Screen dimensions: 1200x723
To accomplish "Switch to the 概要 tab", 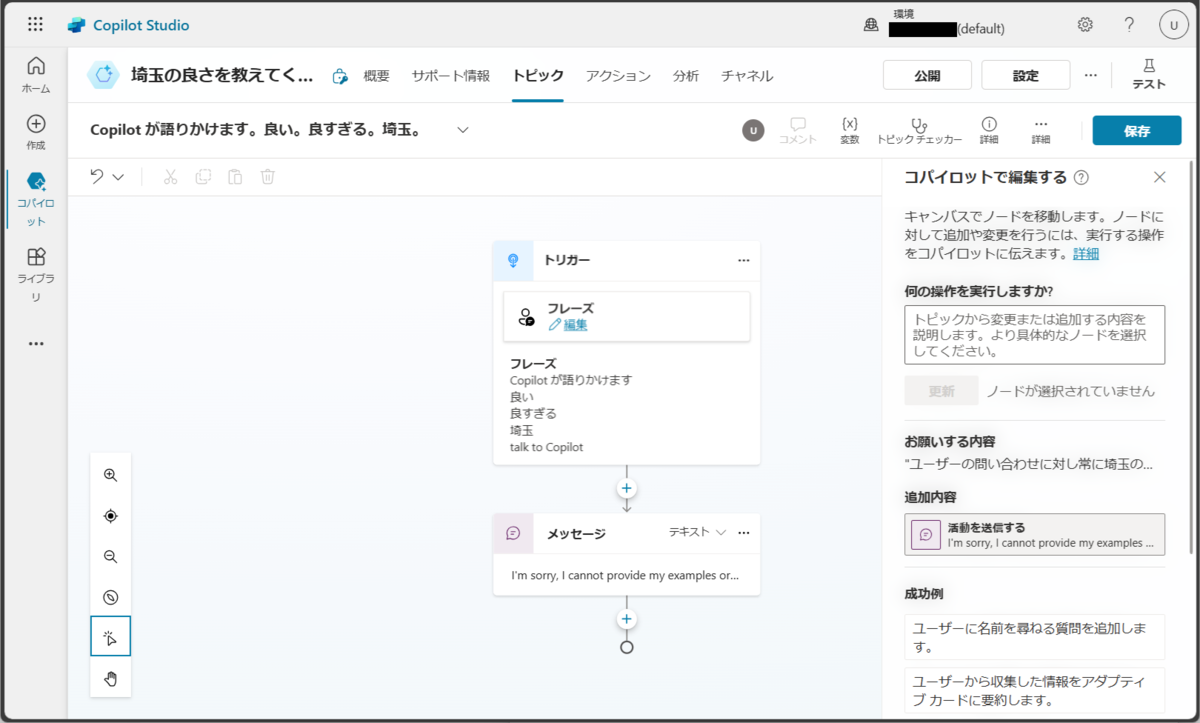I will 376,76.
